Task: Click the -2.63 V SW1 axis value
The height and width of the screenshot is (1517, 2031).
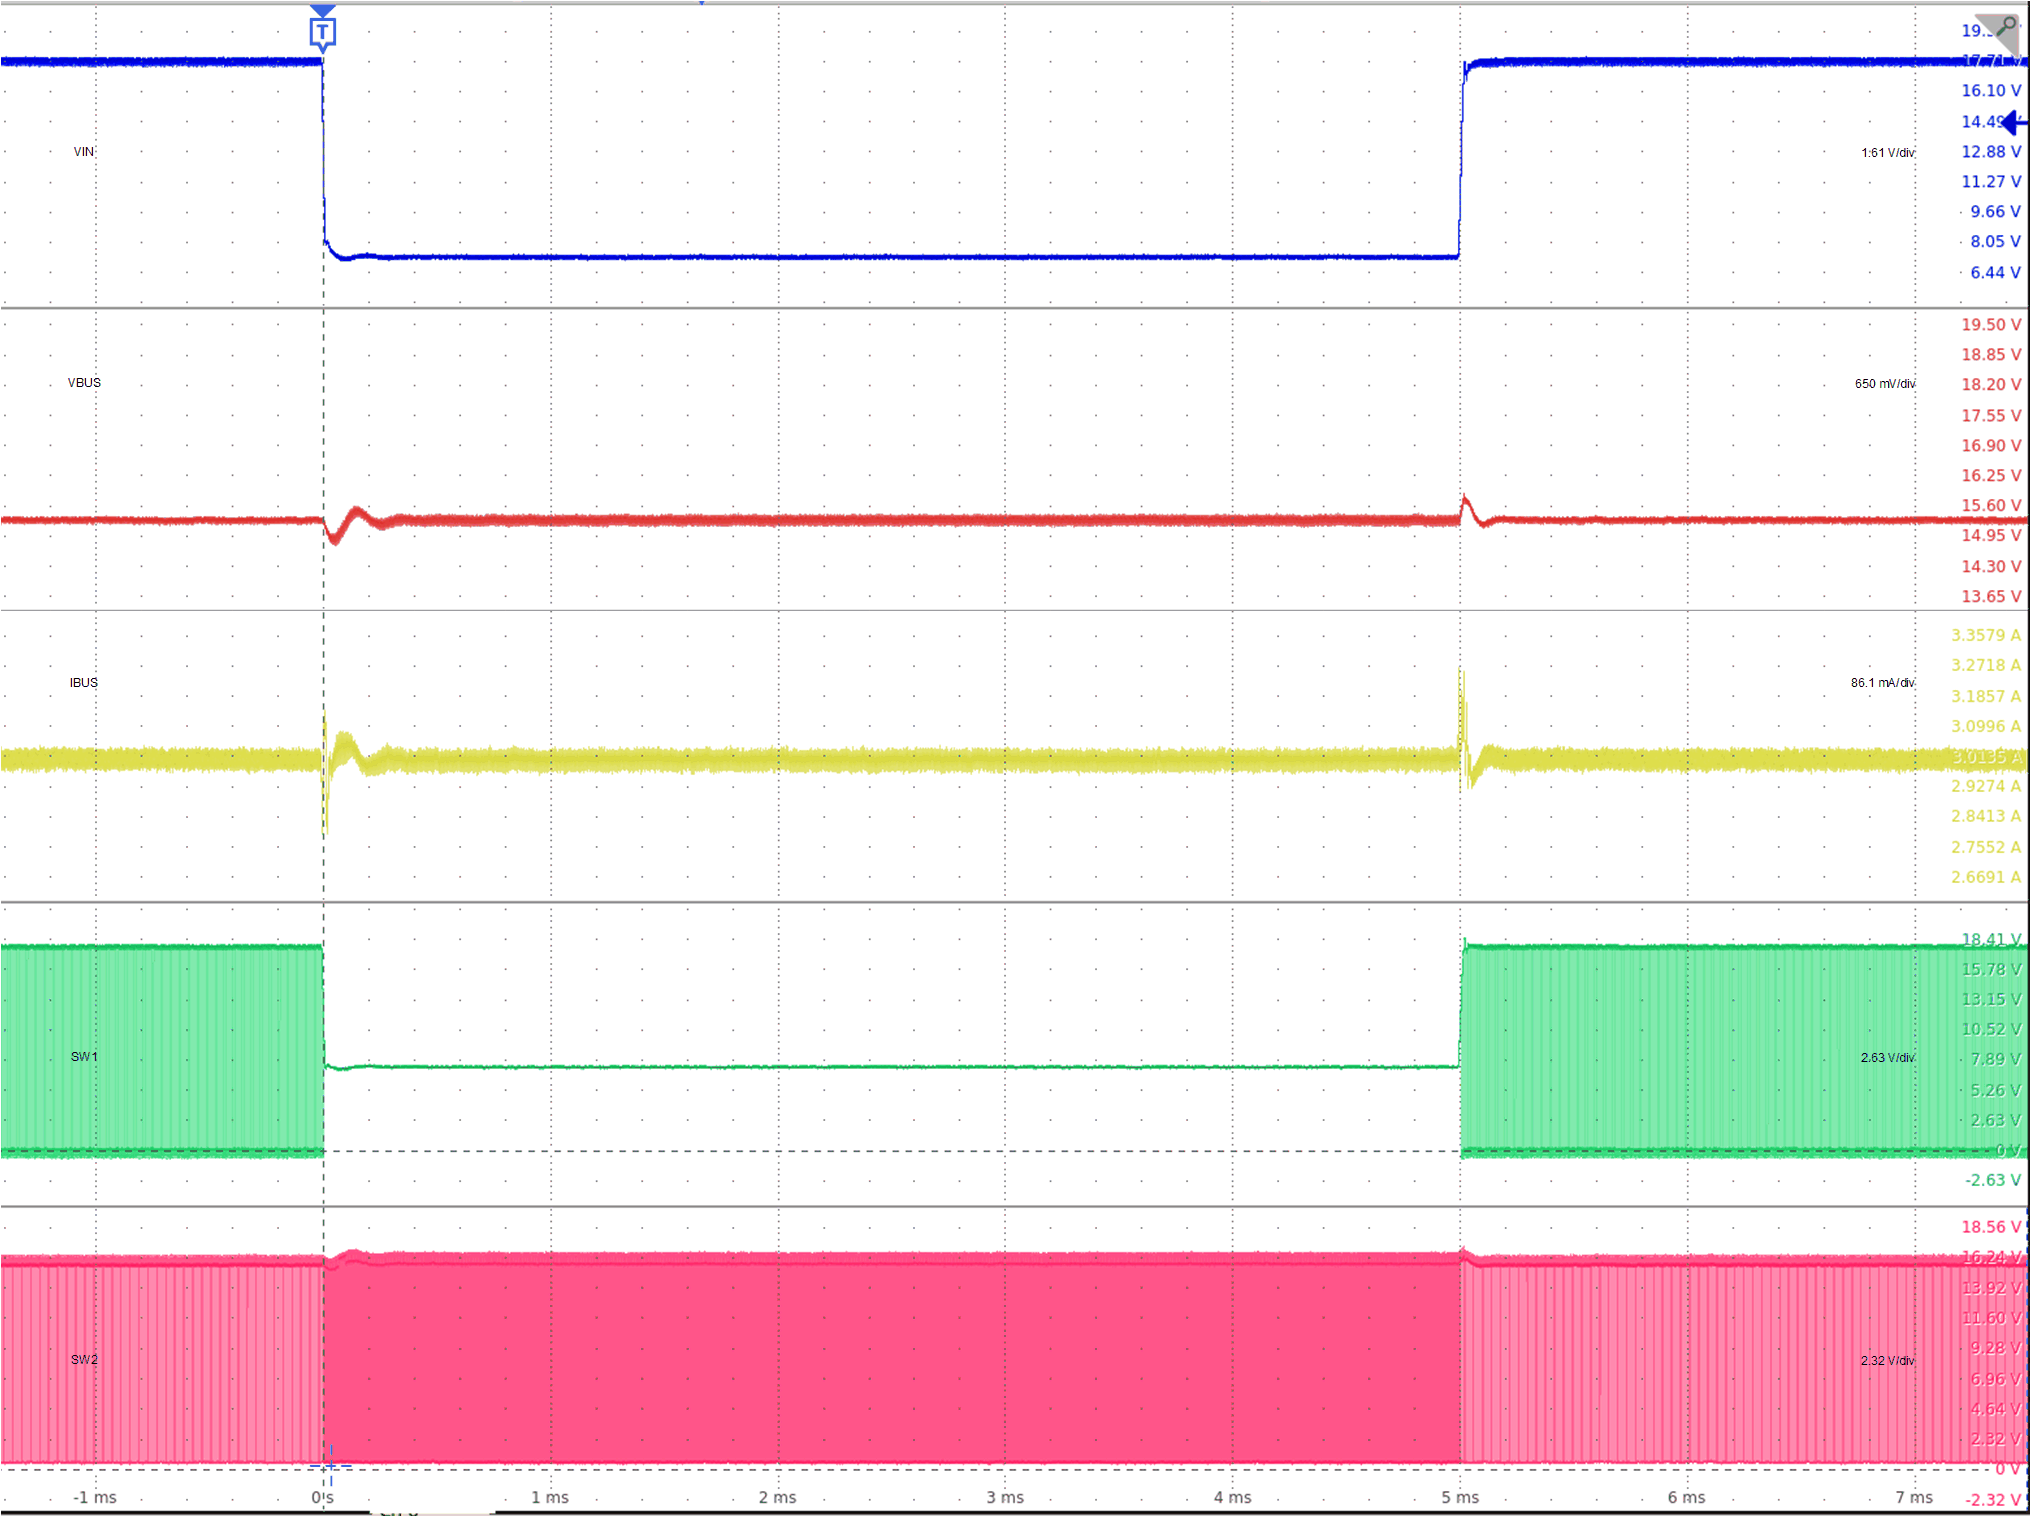Action: (x=1993, y=1181)
